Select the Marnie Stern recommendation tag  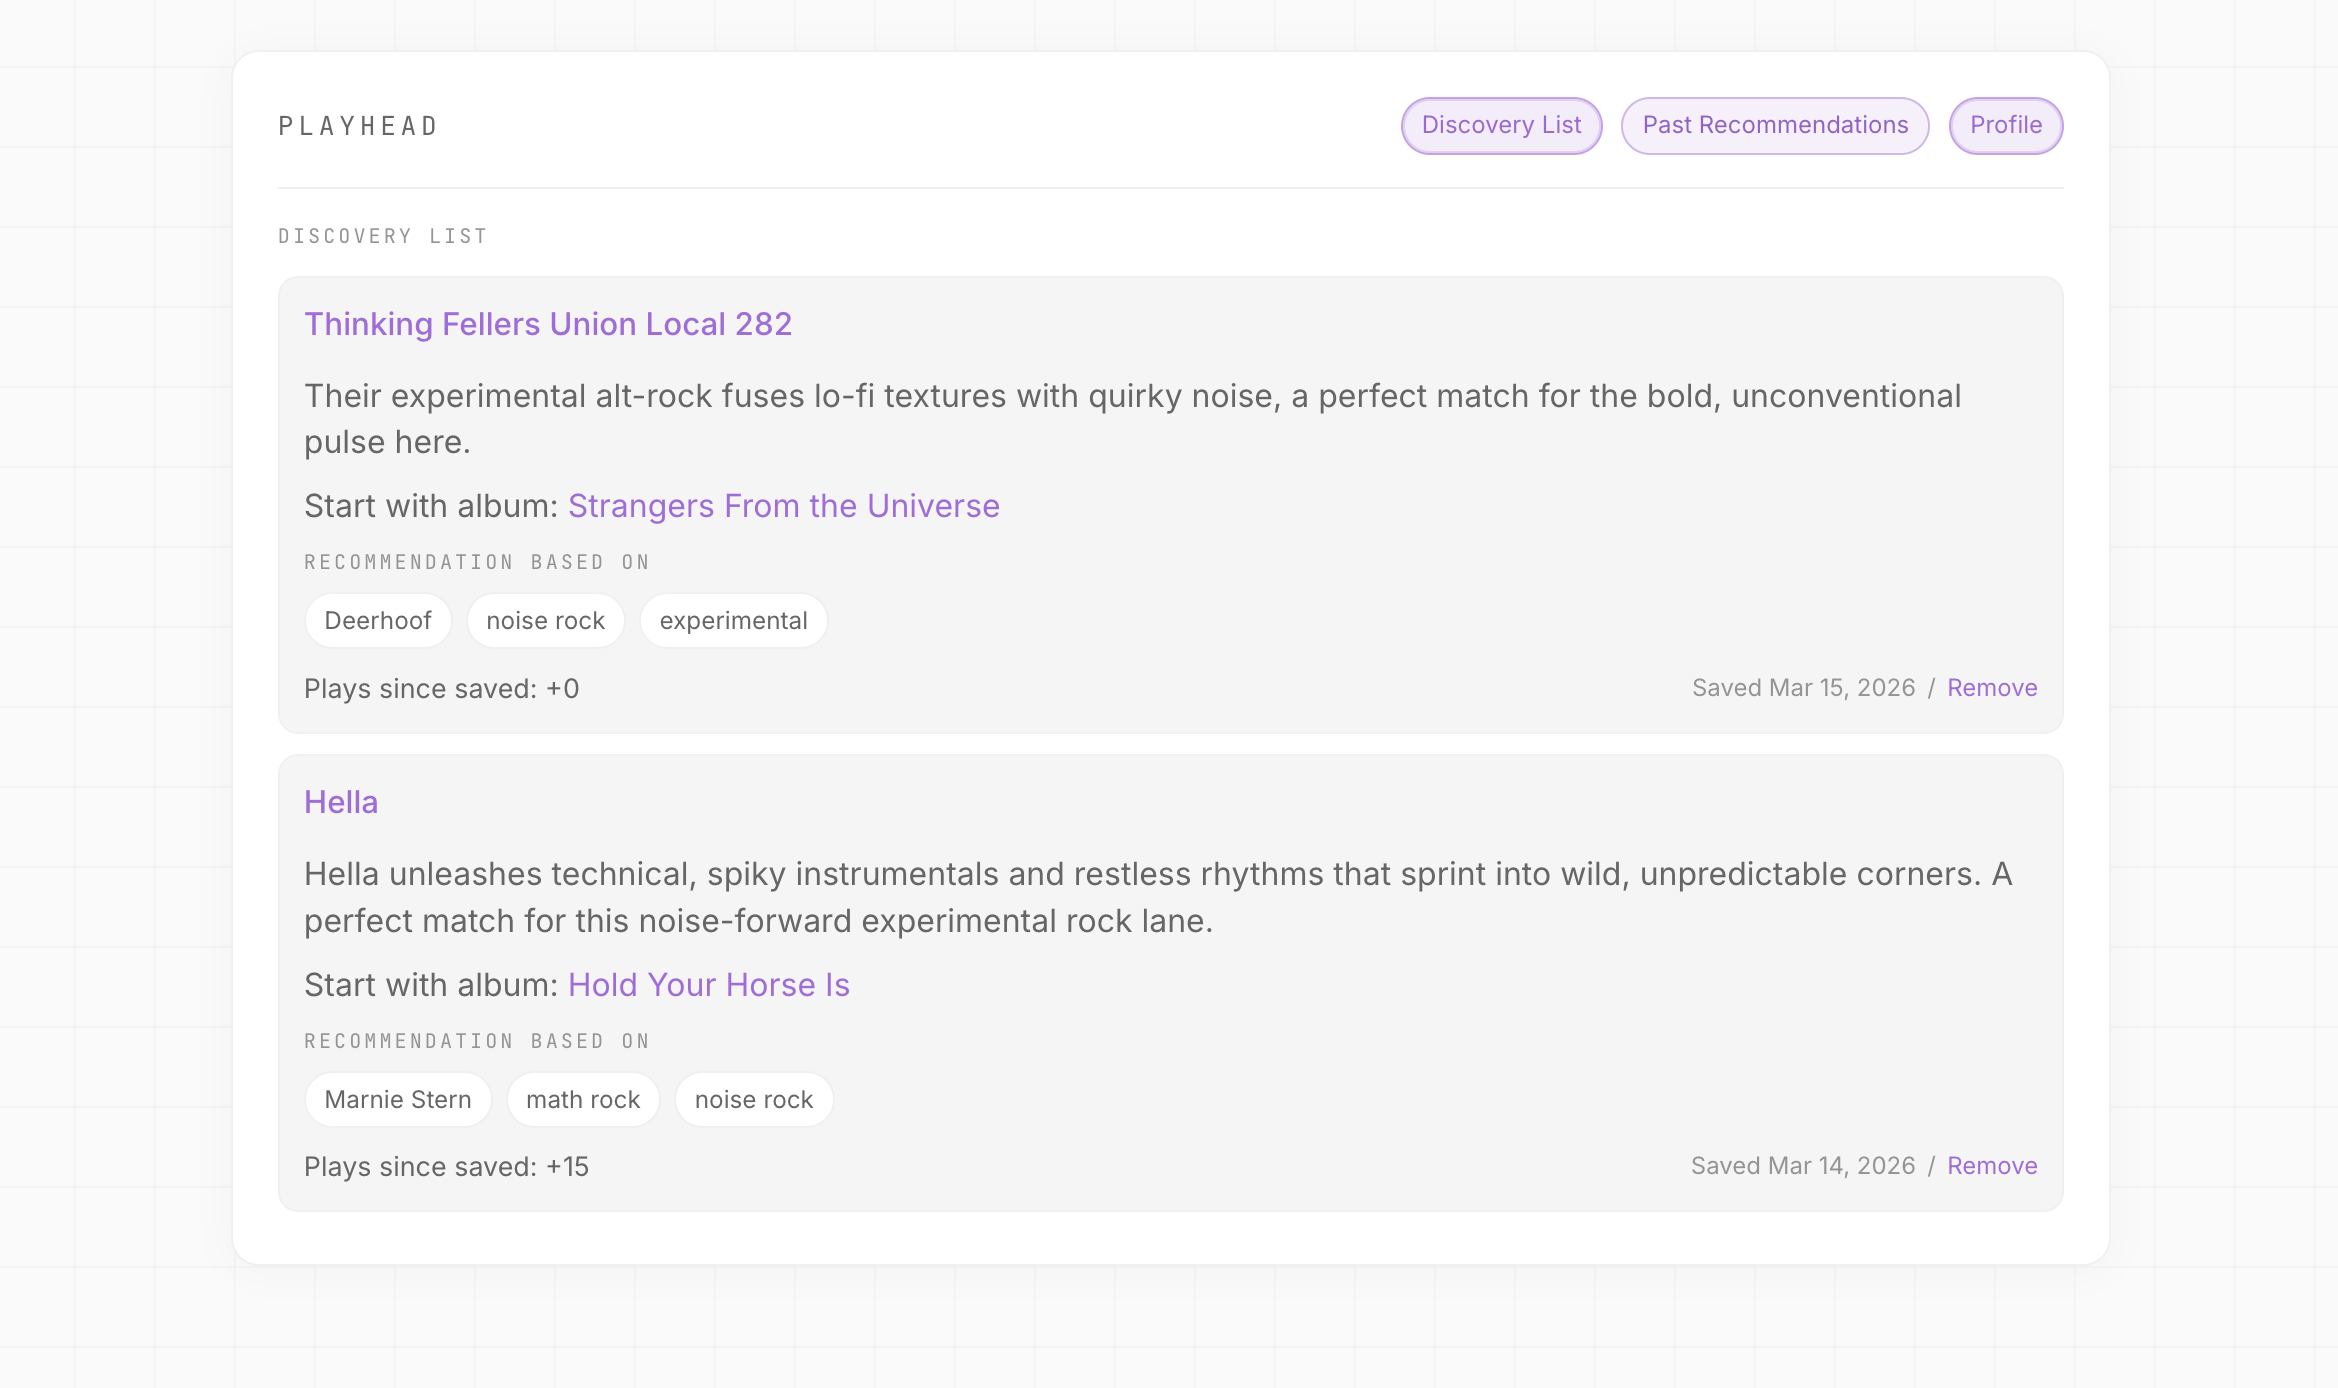397,1099
